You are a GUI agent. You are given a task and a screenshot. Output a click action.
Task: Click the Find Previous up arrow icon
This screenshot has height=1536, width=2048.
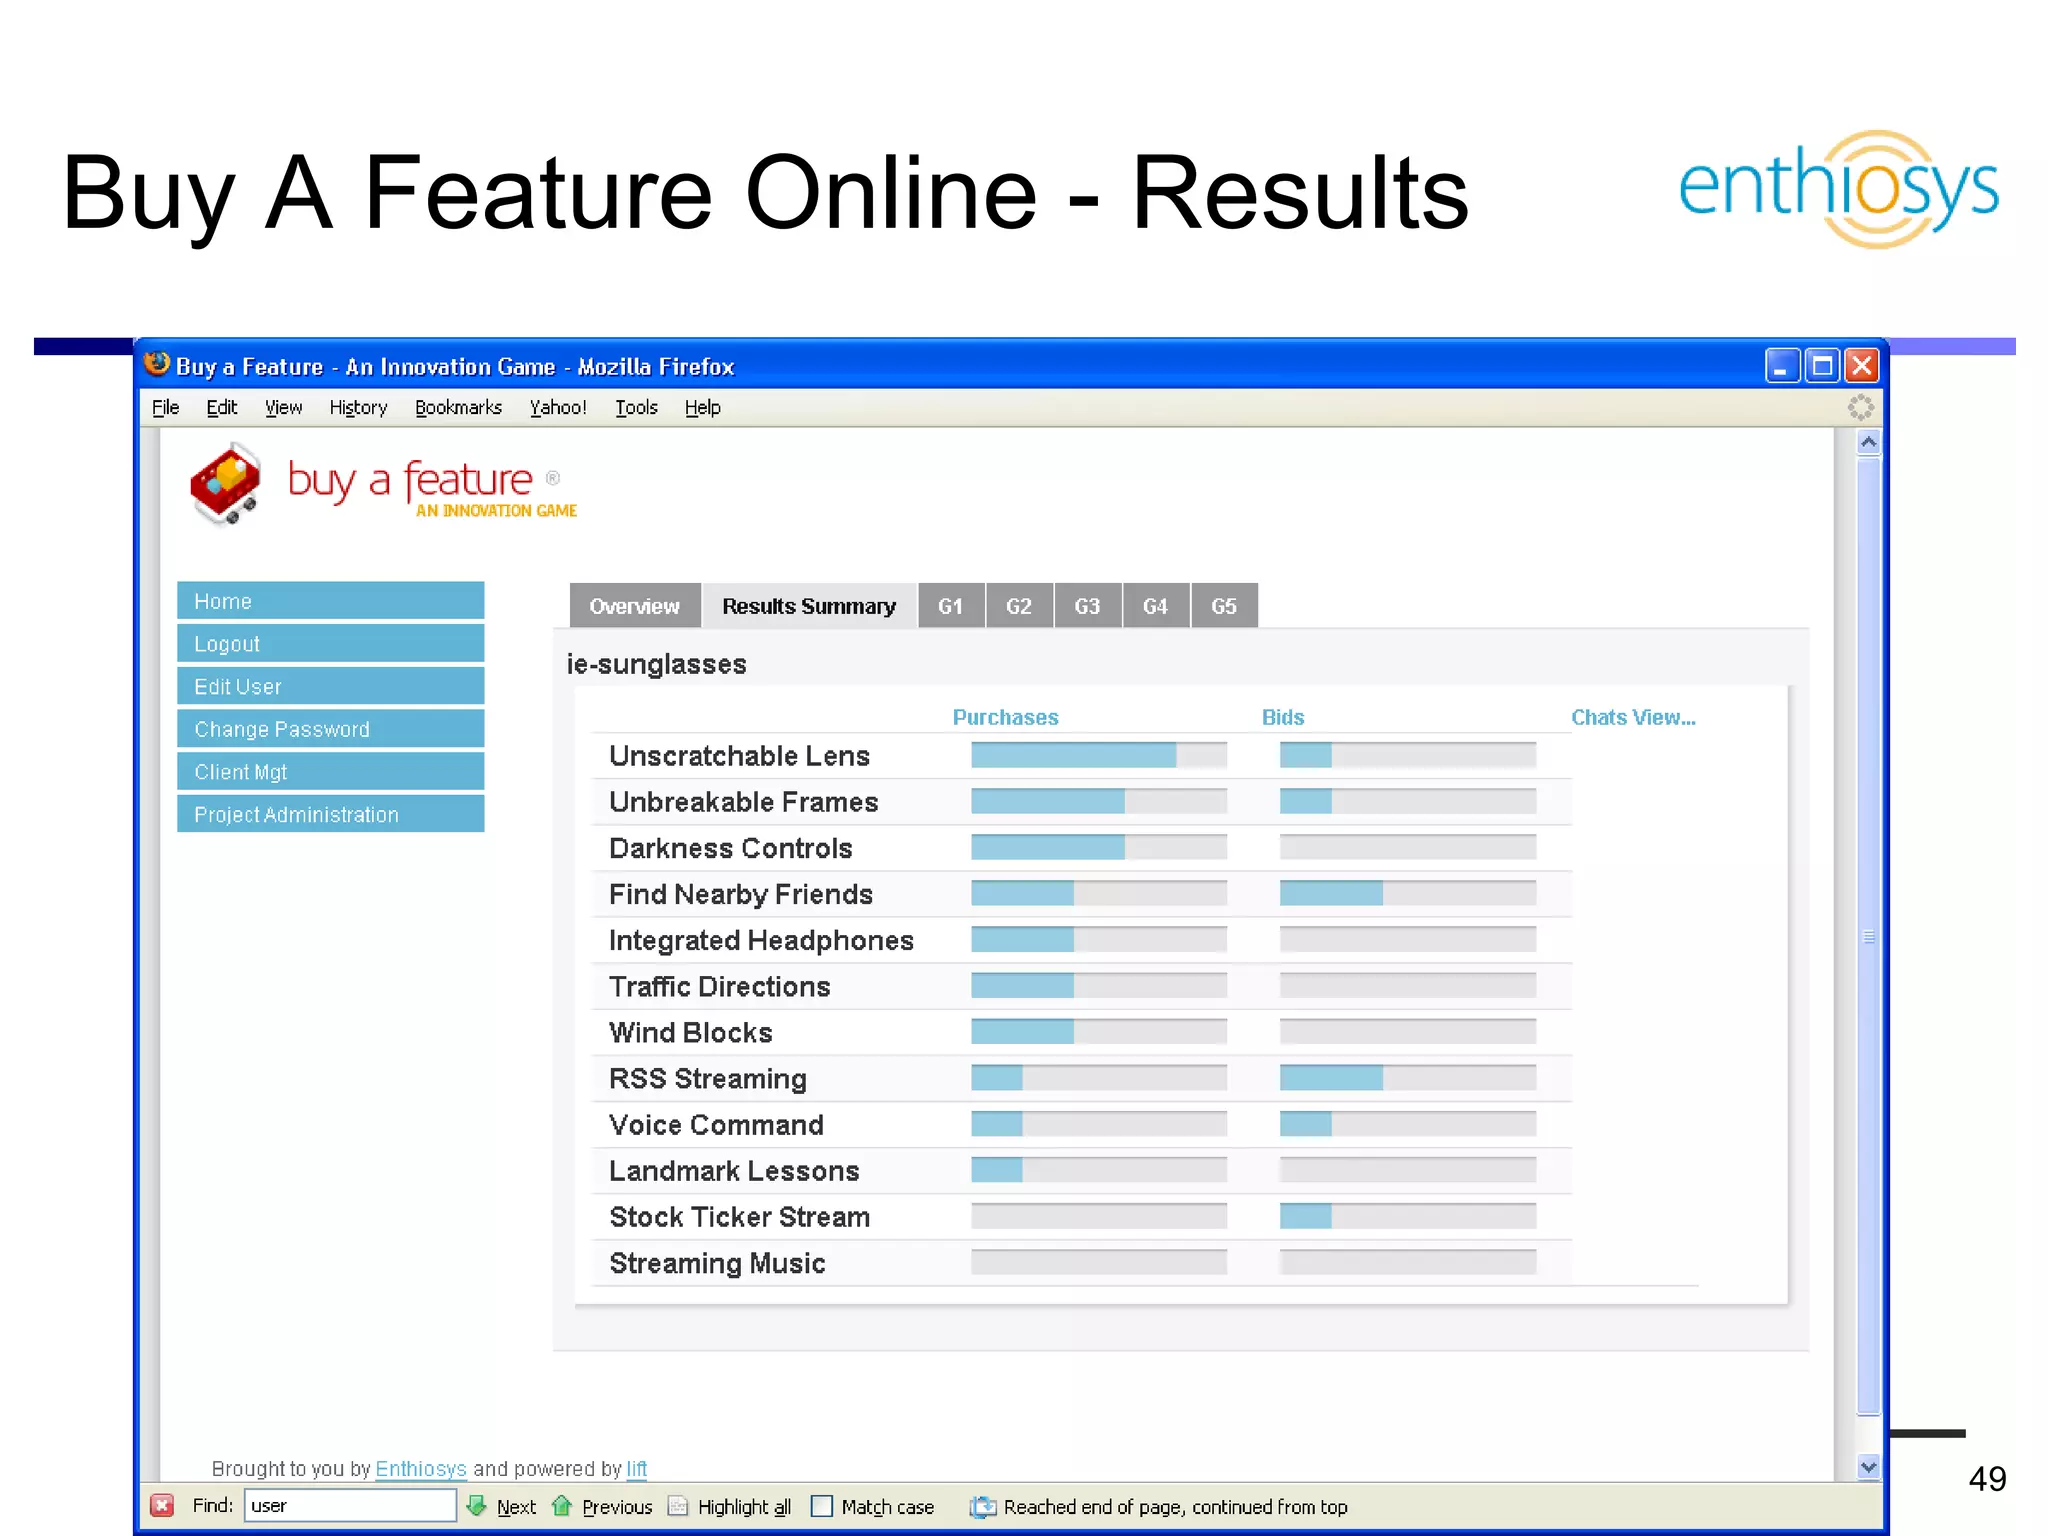[x=562, y=1505]
